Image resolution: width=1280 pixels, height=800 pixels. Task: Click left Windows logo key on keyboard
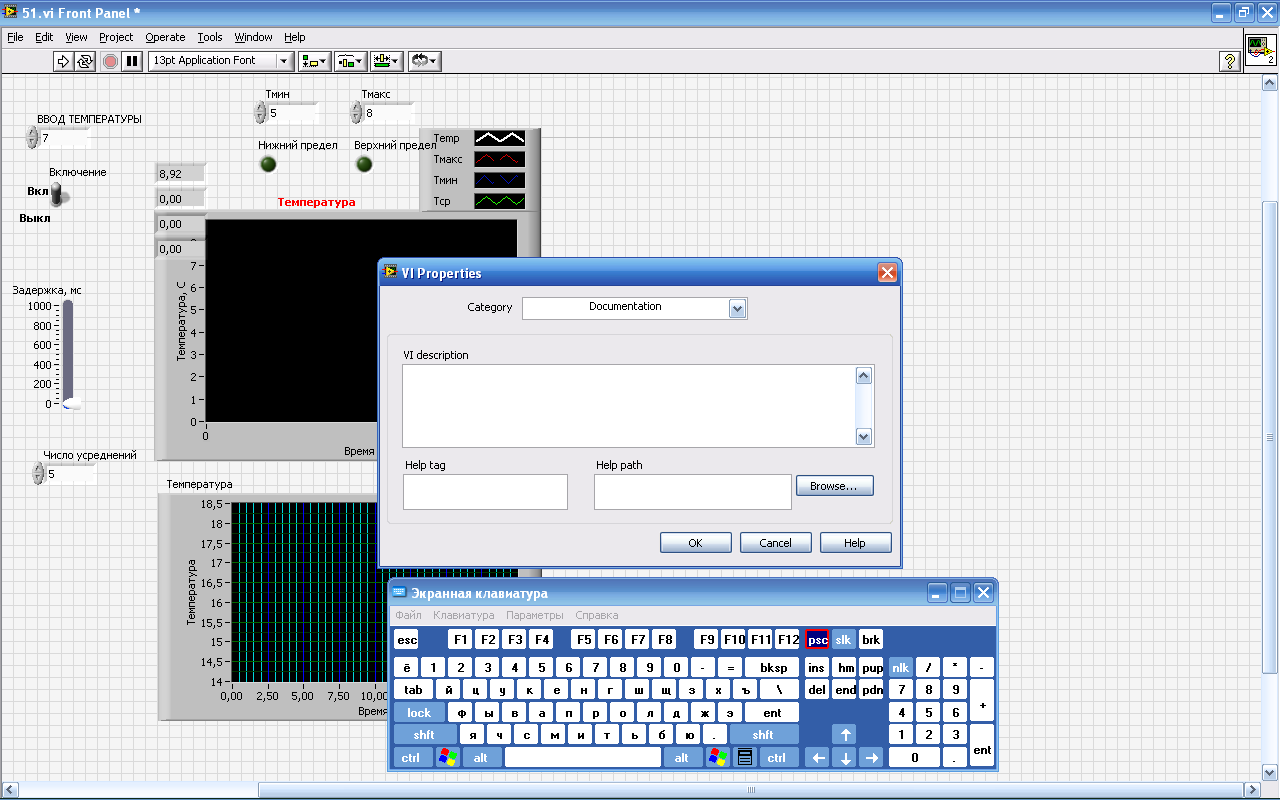pos(448,758)
